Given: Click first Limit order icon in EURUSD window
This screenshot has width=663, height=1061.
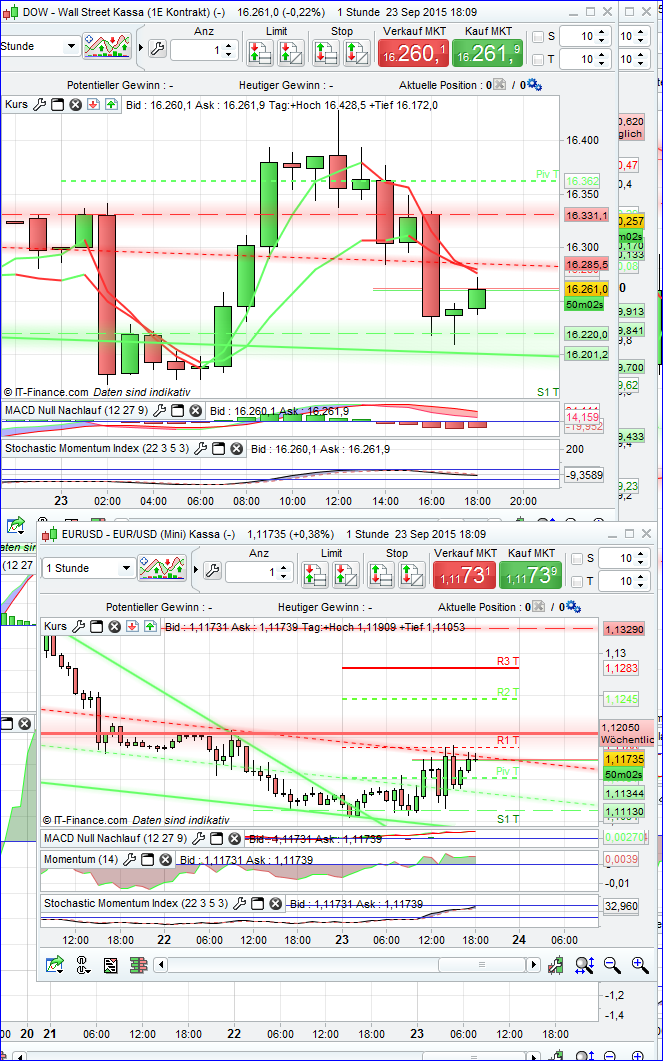Looking at the screenshot, I should [315, 574].
